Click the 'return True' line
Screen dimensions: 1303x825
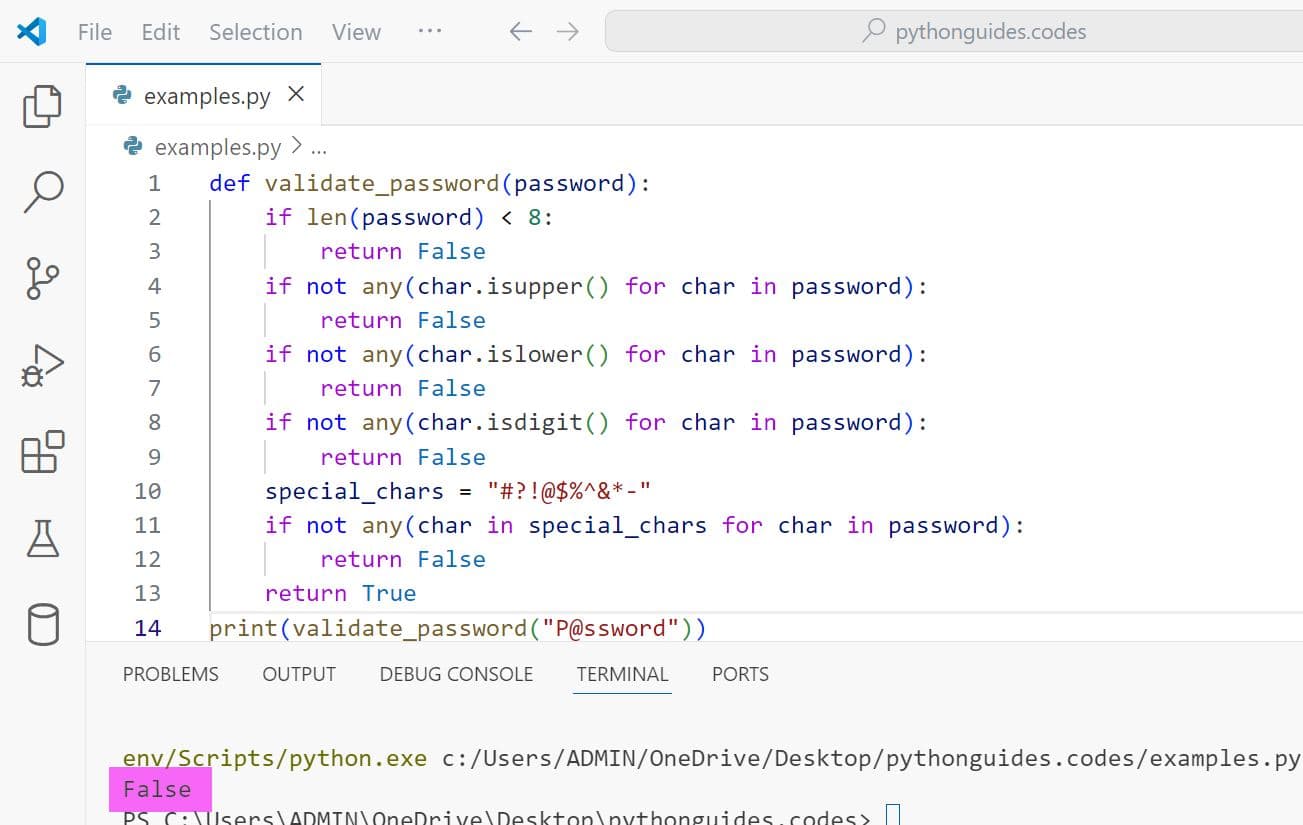pyautogui.click(x=340, y=593)
